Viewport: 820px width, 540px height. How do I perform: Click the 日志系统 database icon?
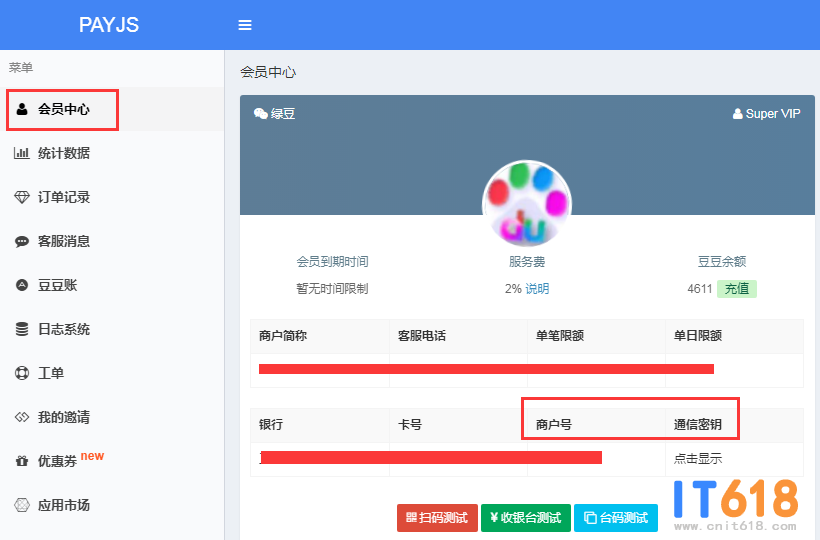pos(22,329)
